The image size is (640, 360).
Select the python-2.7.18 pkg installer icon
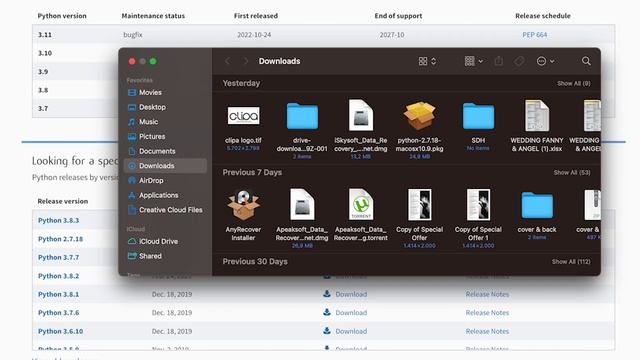tap(420, 116)
